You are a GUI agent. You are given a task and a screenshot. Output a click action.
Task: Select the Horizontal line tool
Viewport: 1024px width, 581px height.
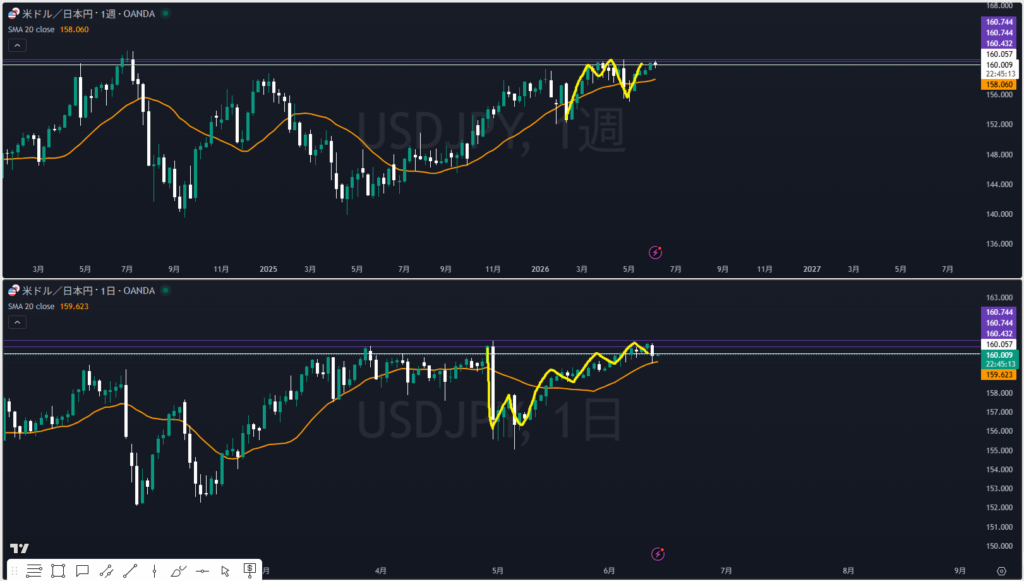coord(202,571)
